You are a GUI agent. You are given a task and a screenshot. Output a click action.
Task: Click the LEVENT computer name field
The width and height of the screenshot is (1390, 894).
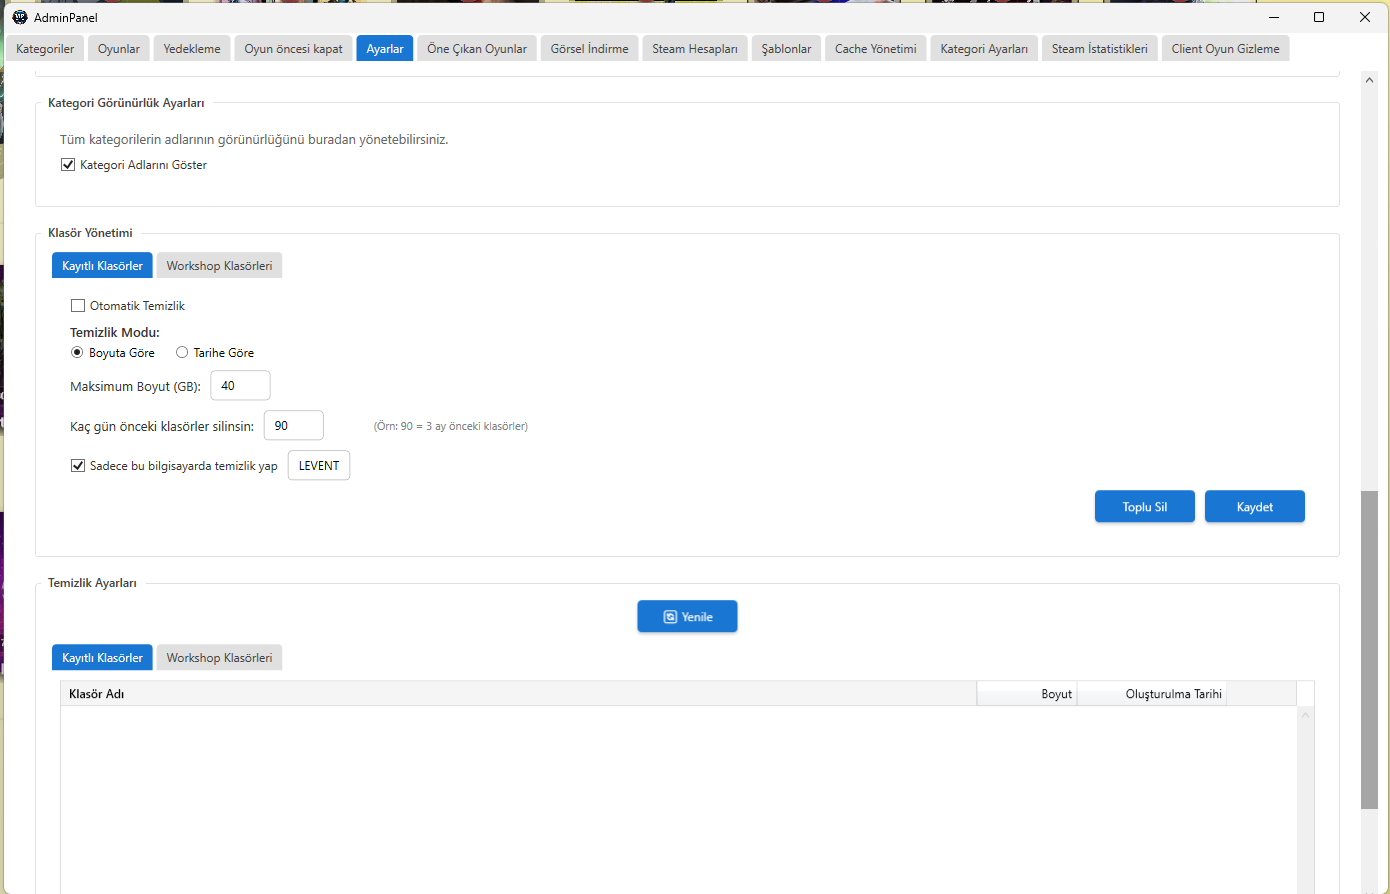pos(319,465)
